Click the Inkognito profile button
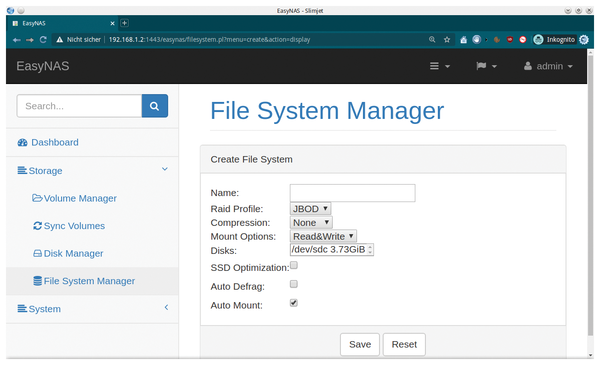This screenshot has height=365, width=600. tap(554, 39)
